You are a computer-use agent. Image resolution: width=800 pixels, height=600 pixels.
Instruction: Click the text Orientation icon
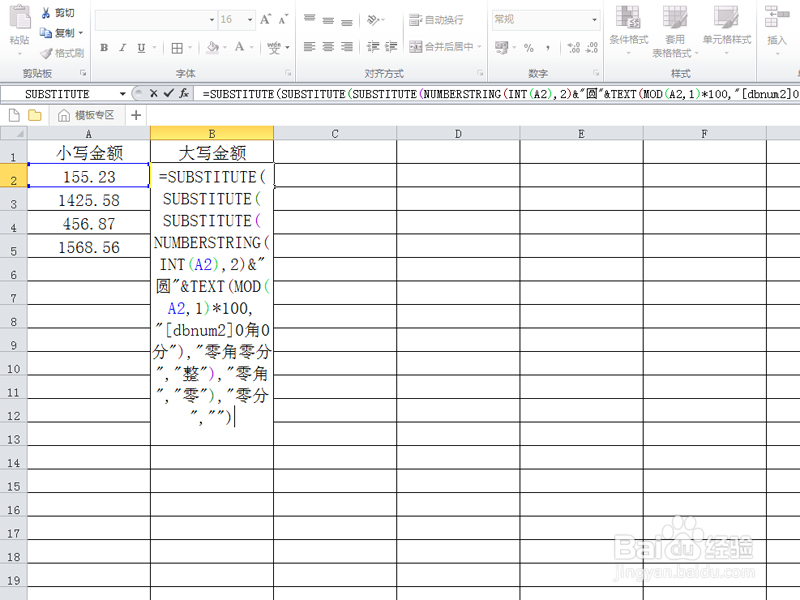(x=375, y=20)
